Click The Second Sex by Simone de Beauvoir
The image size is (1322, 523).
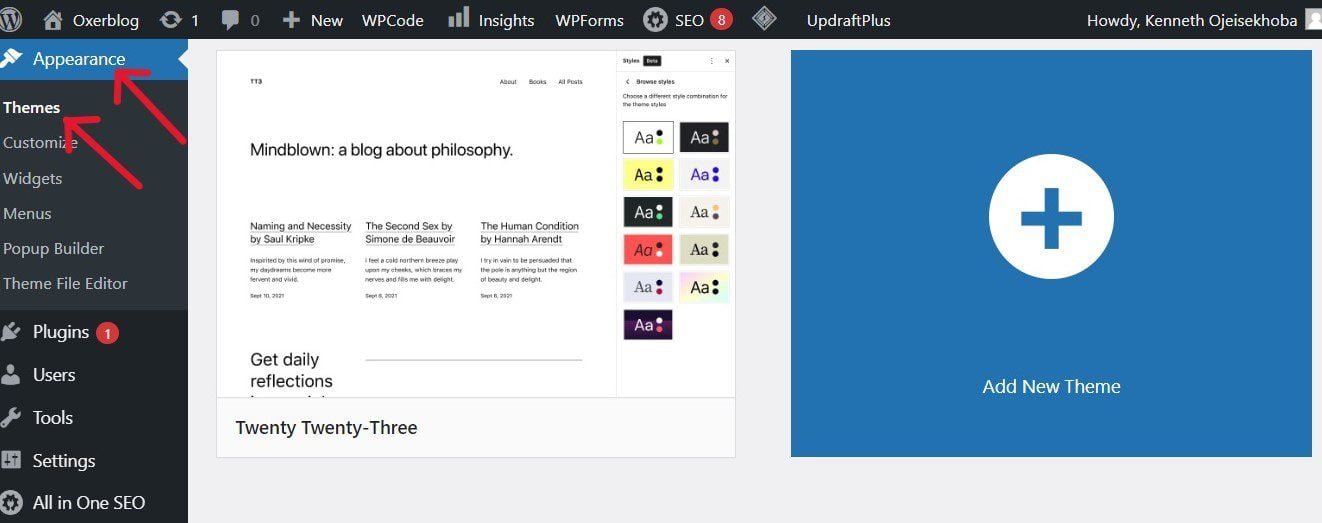(x=410, y=233)
